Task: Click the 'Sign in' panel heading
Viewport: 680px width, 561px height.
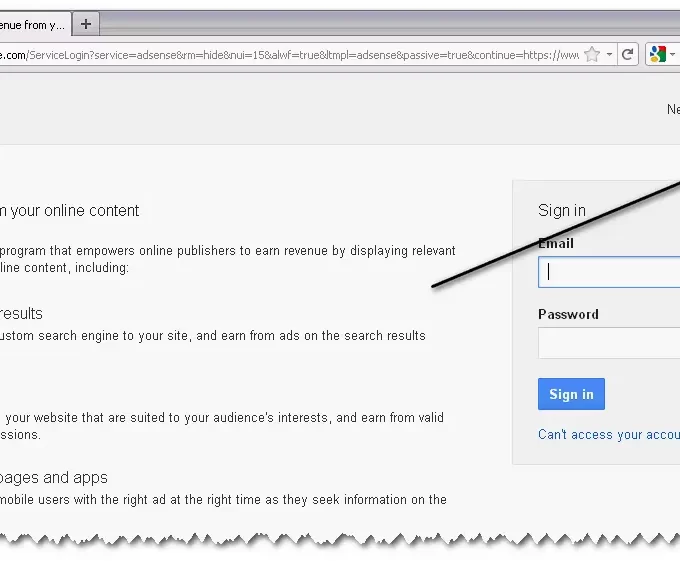Action: pos(562,211)
